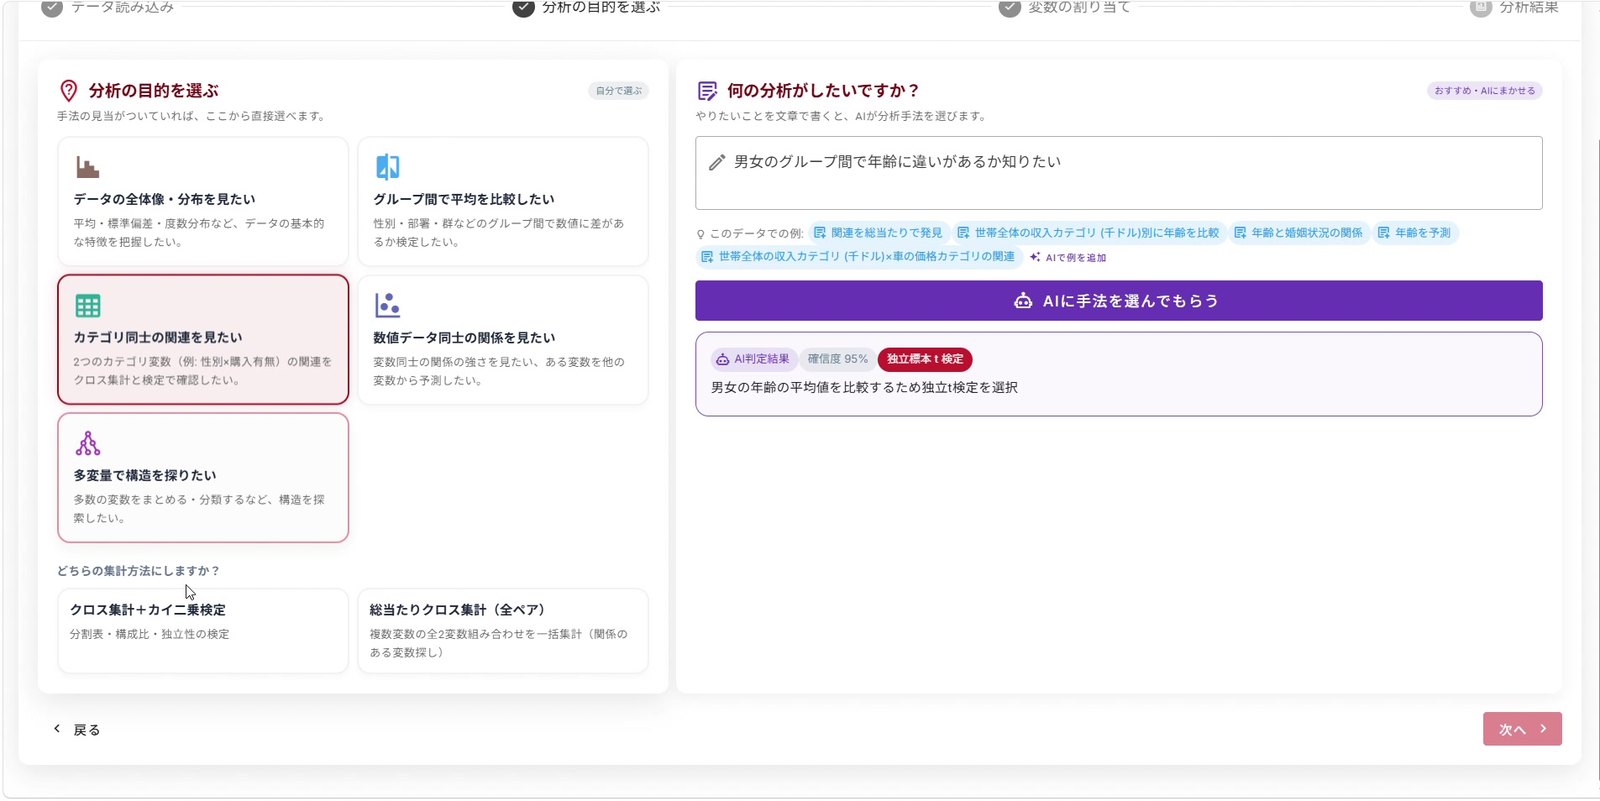Pick the 収入カテゴリ×車の価格カテゴリの関連 example chip

tap(859, 257)
